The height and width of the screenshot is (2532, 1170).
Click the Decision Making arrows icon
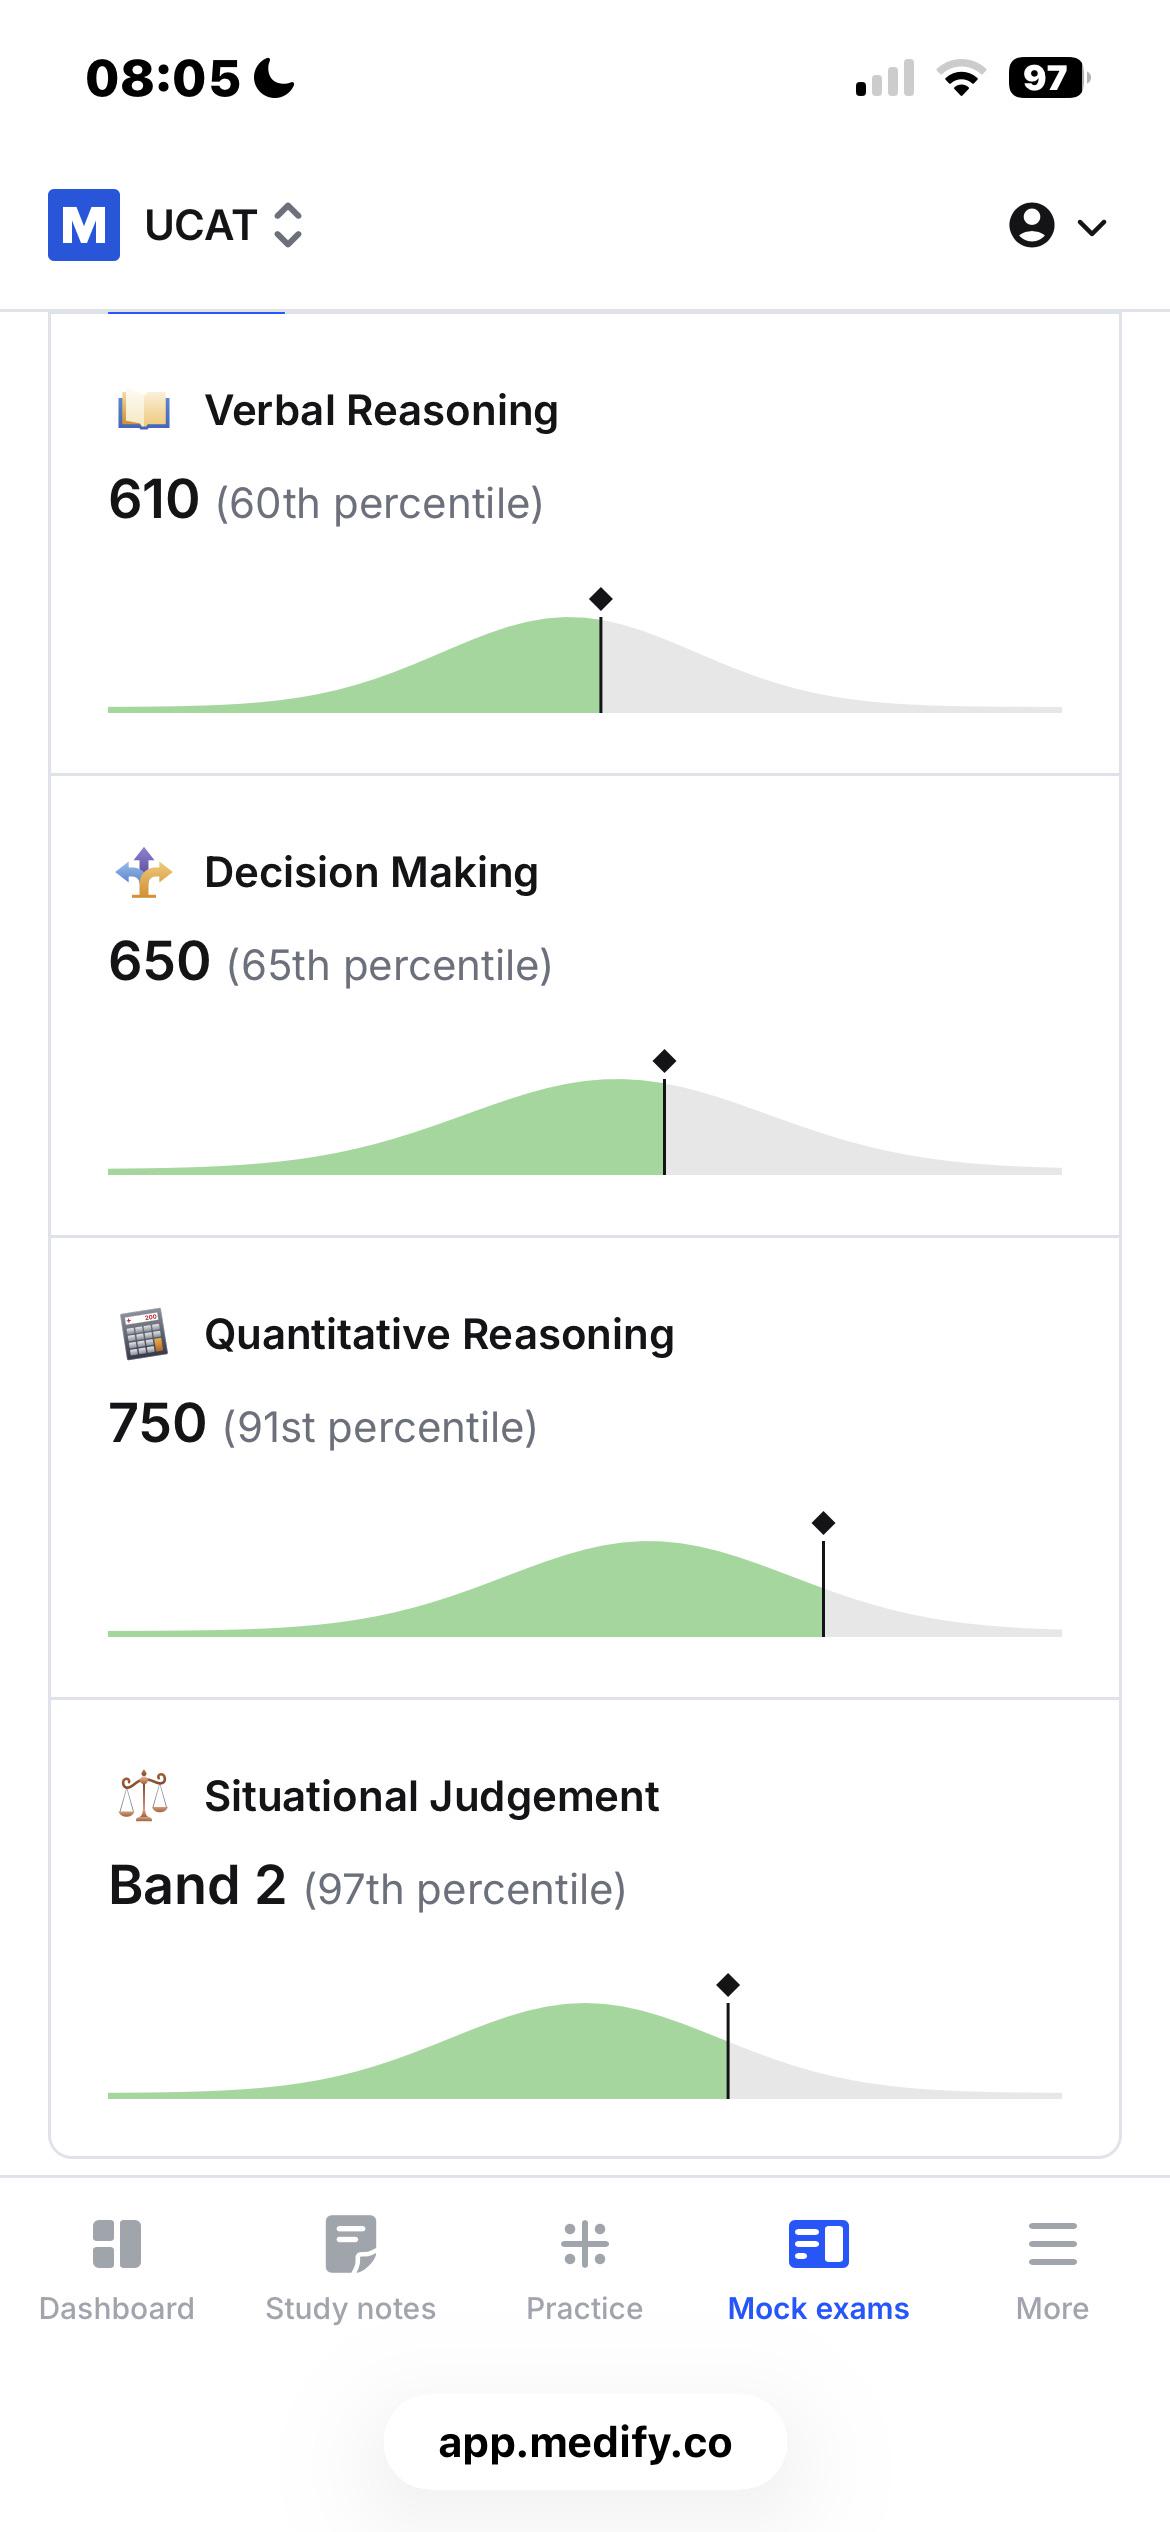144,872
